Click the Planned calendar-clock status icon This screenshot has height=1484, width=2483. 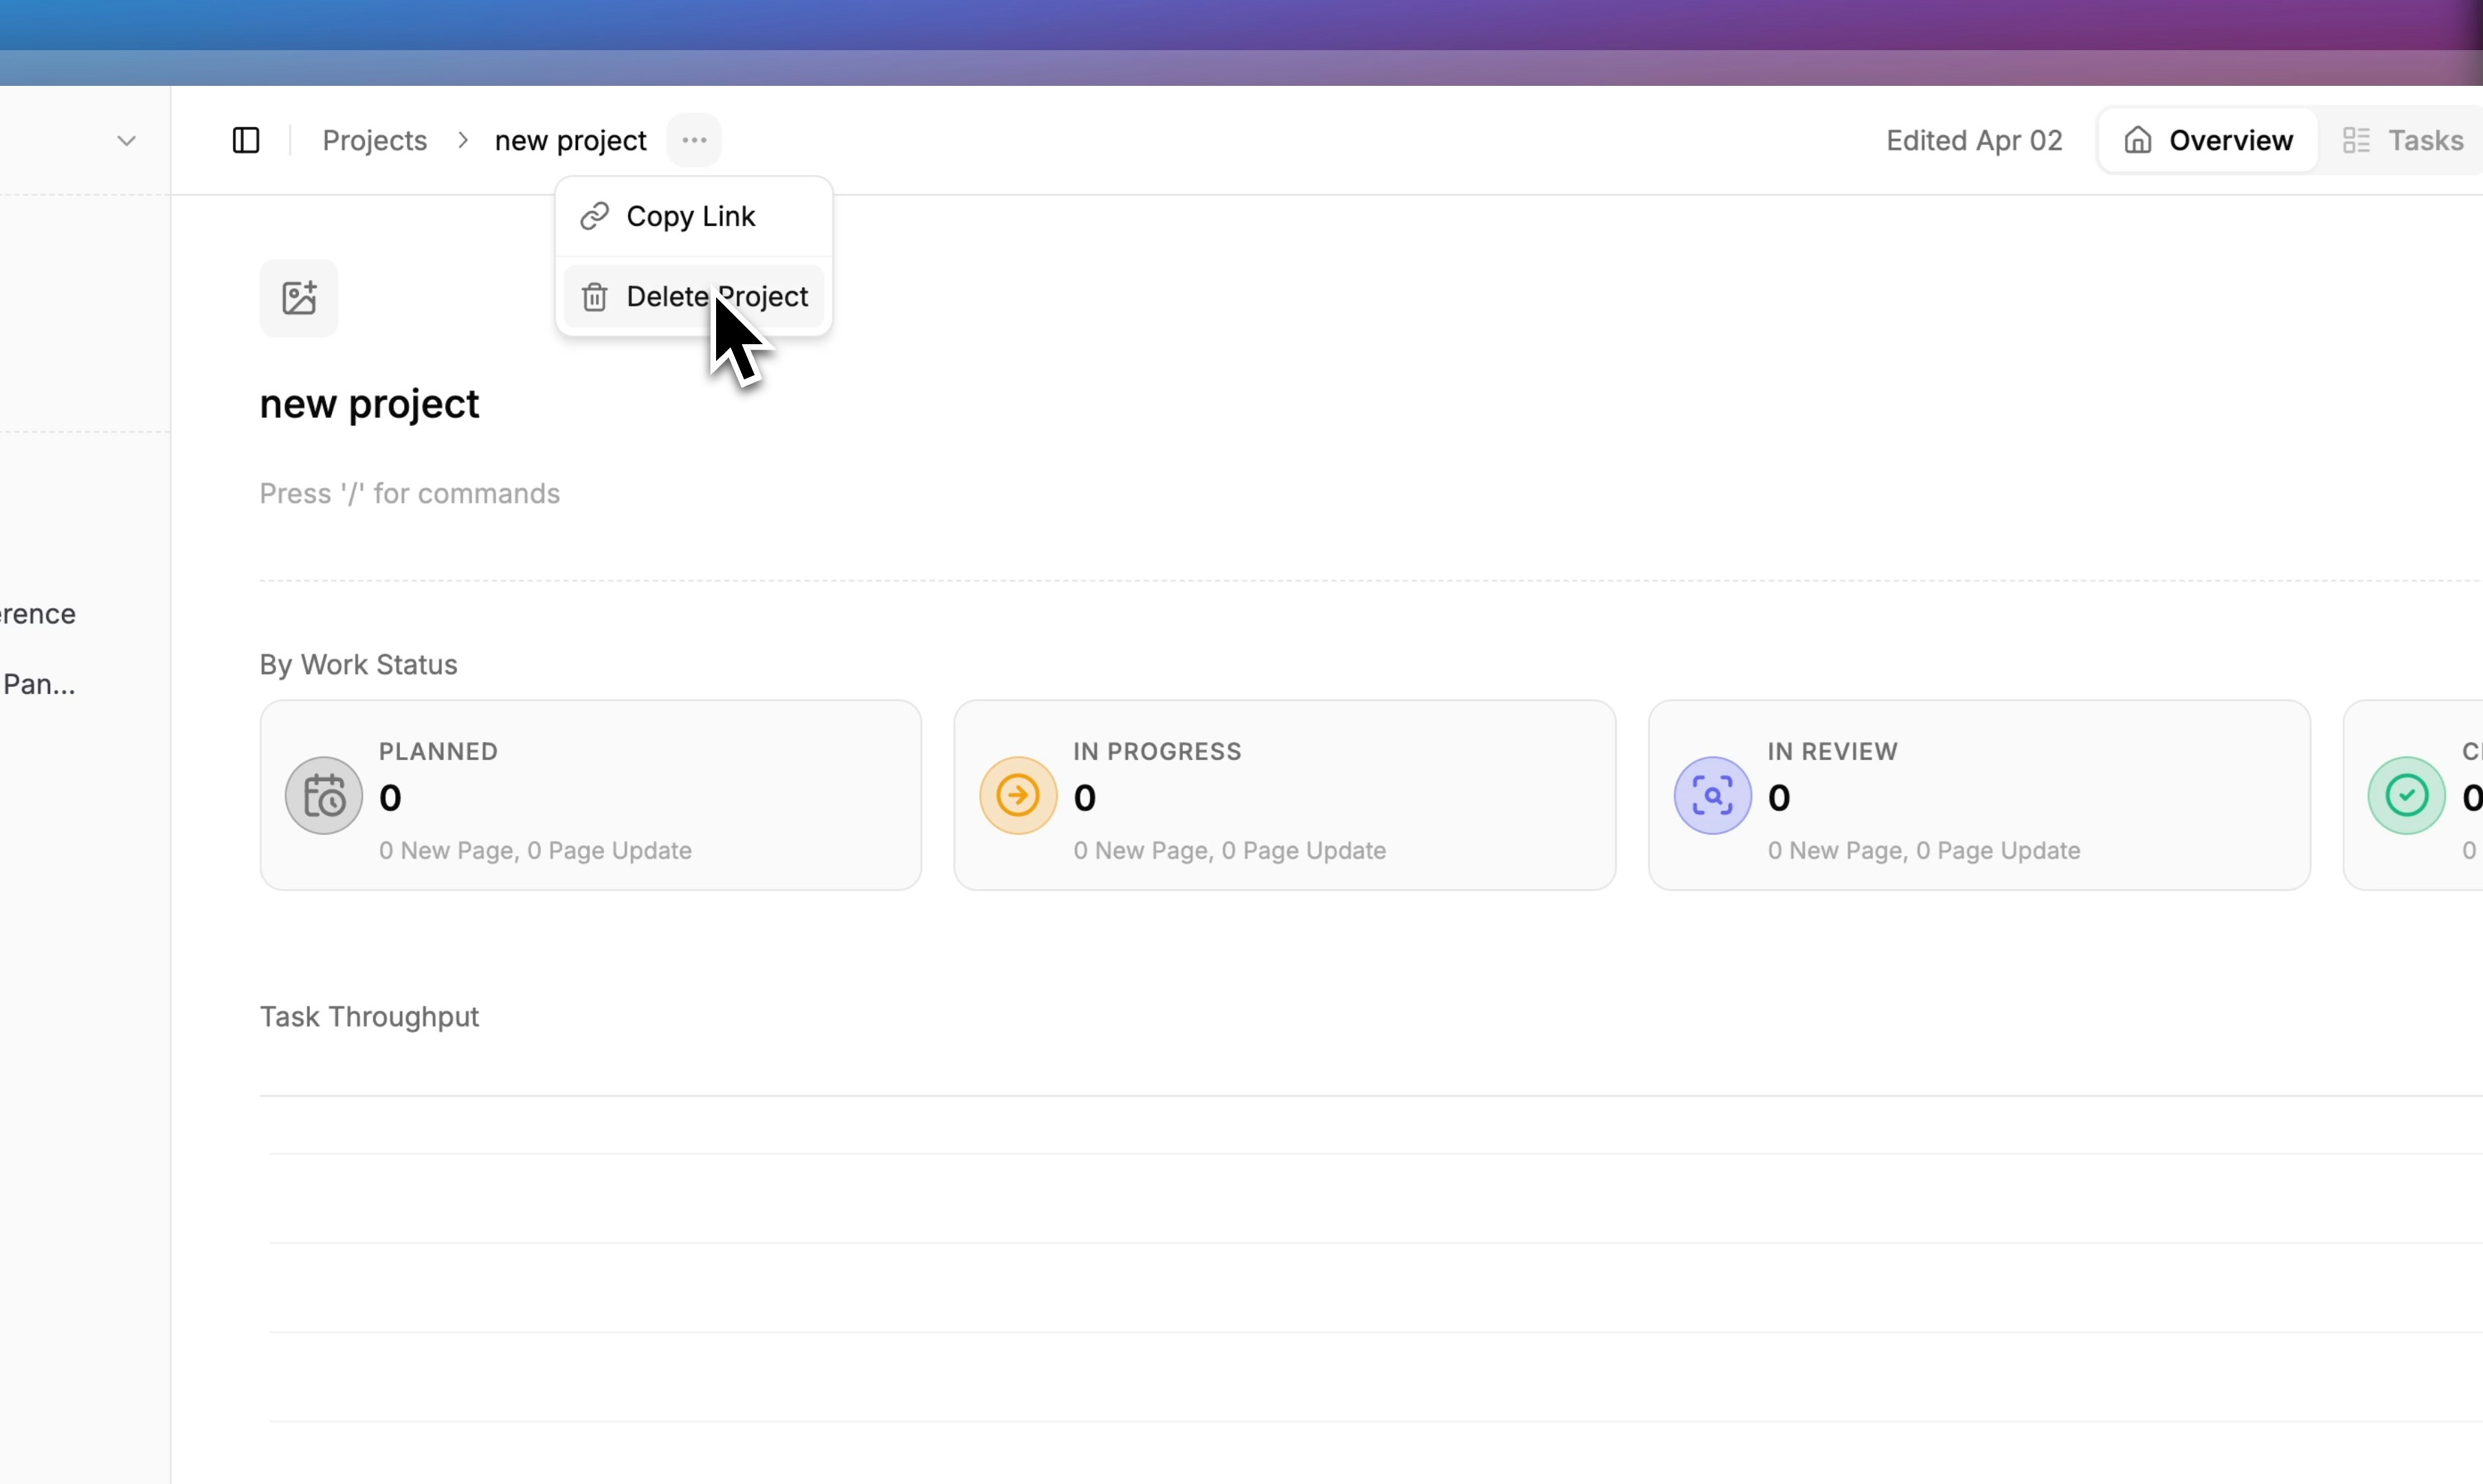323,796
